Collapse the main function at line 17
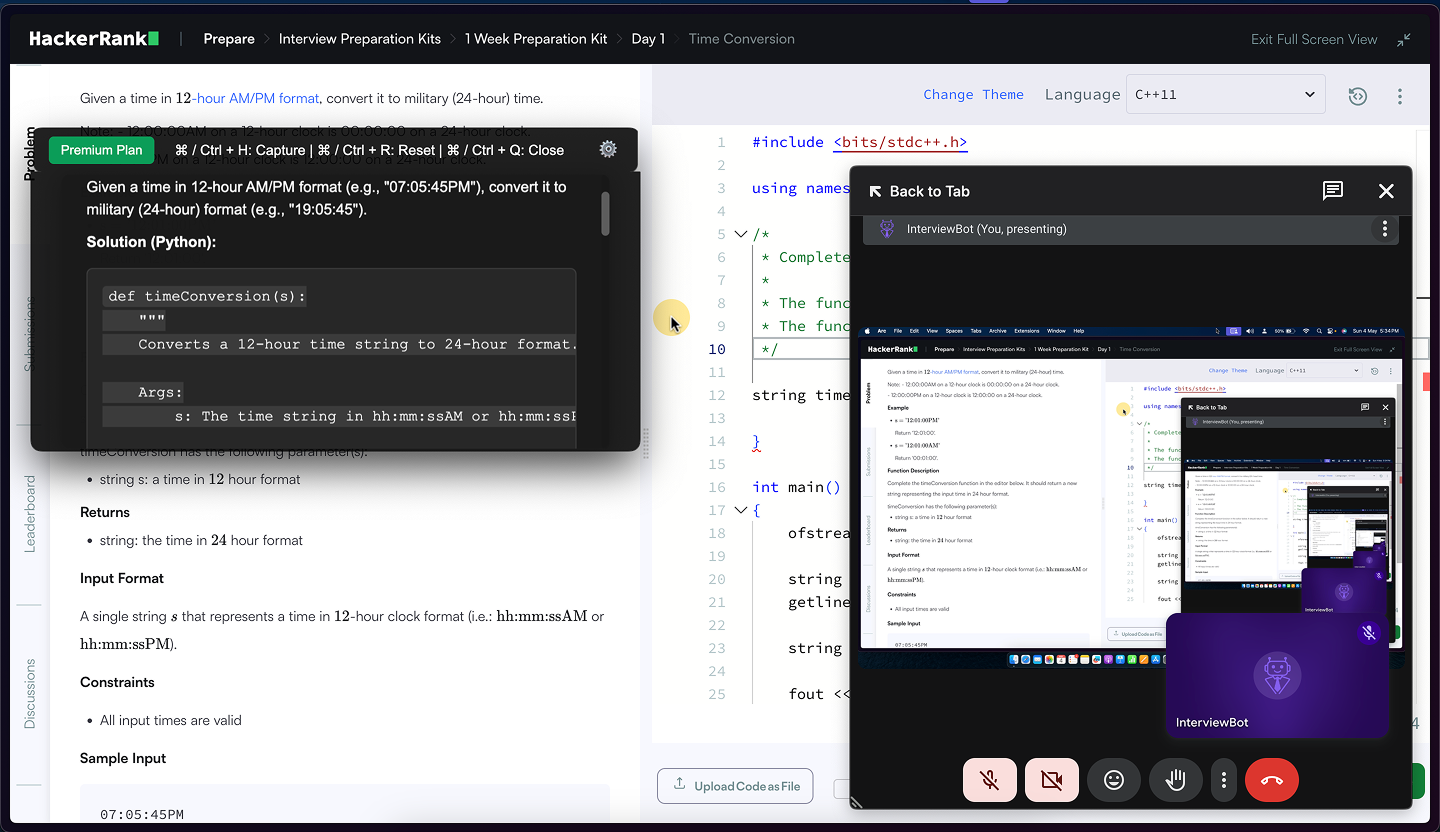Screen dimensions: 1440x832 point(739,509)
